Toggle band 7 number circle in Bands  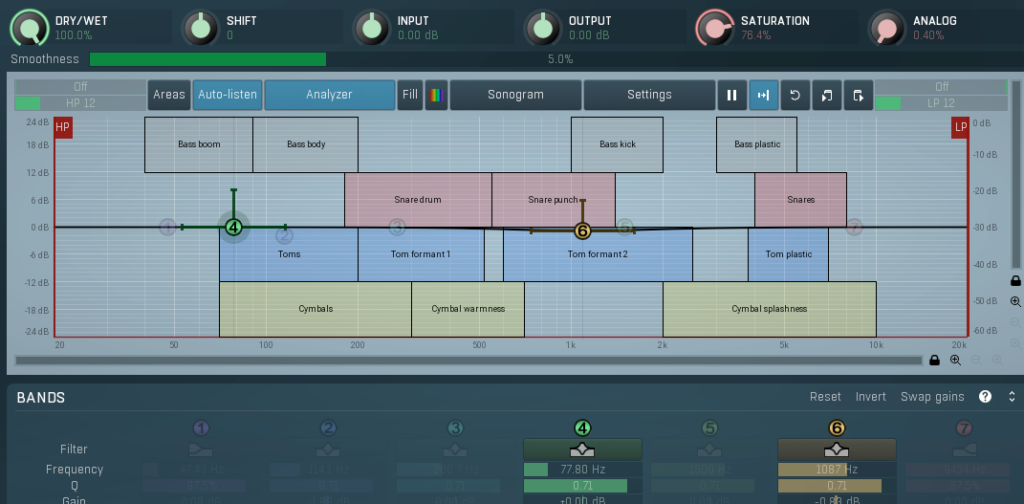click(x=963, y=428)
